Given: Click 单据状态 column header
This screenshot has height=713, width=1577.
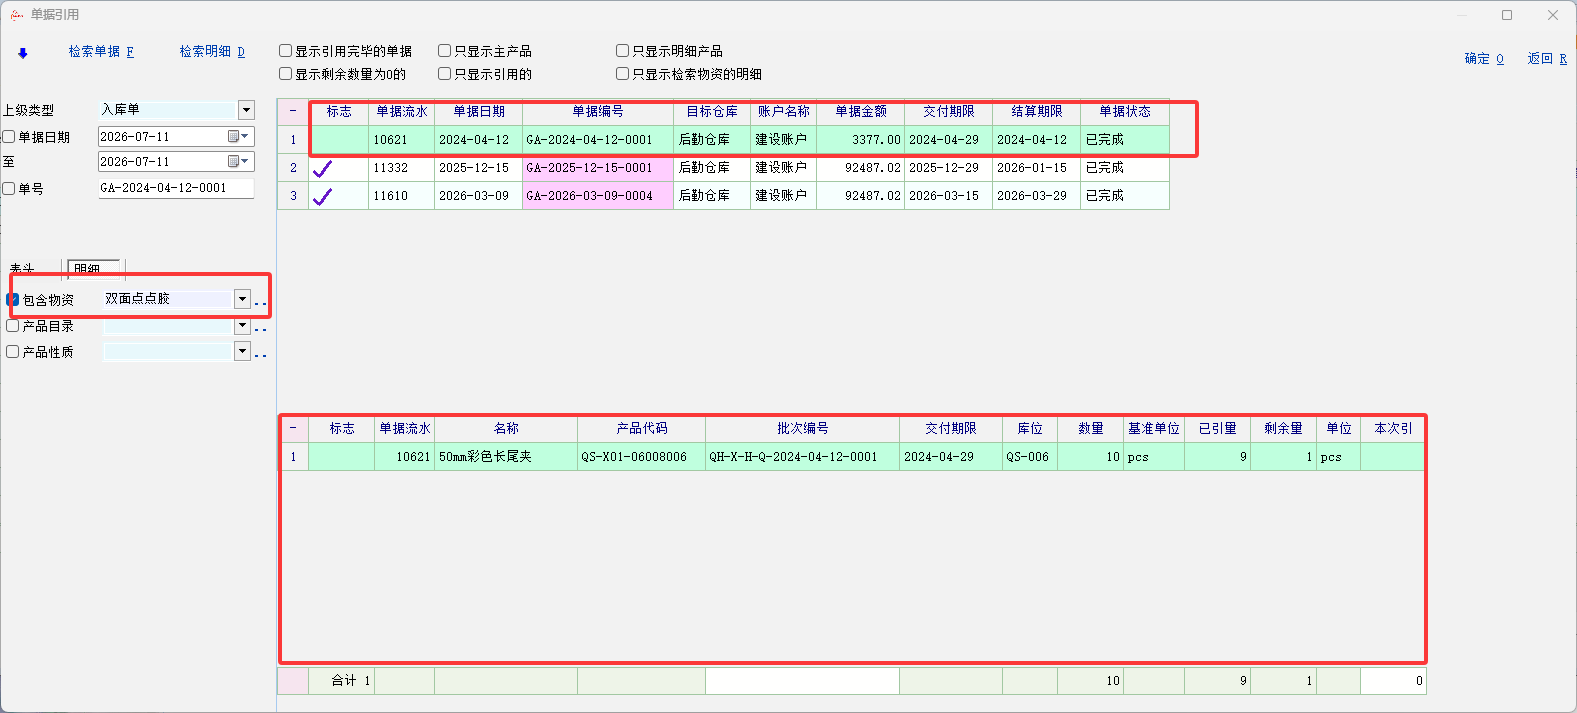Looking at the screenshot, I should pyautogui.click(x=1125, y=111).
